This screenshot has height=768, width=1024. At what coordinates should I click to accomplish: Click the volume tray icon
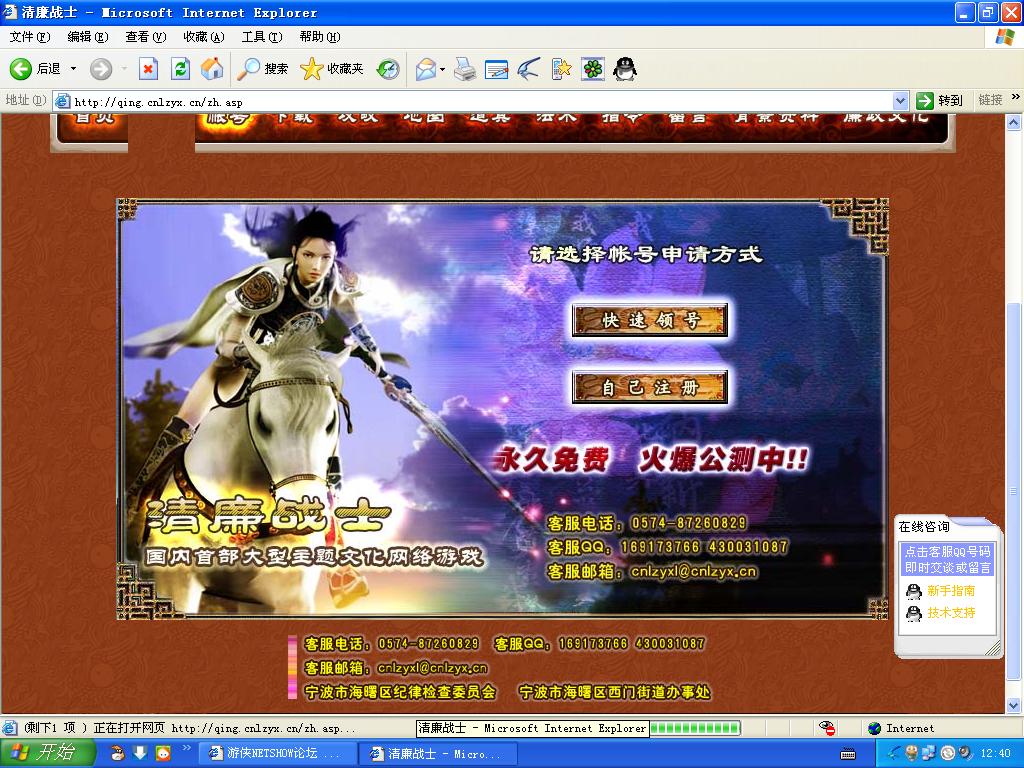pyautogui.click(x=964, y=754)
